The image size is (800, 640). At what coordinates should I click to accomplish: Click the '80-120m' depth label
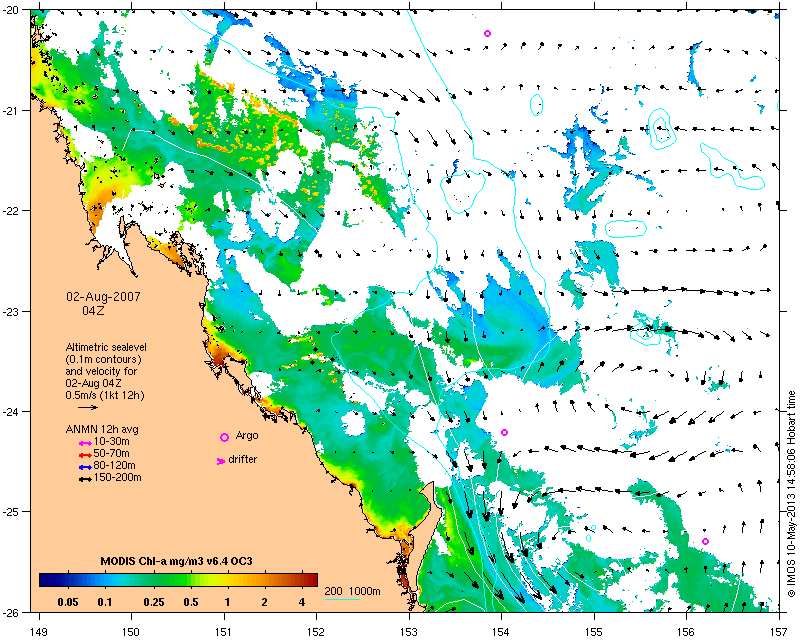tap(114, 465)
